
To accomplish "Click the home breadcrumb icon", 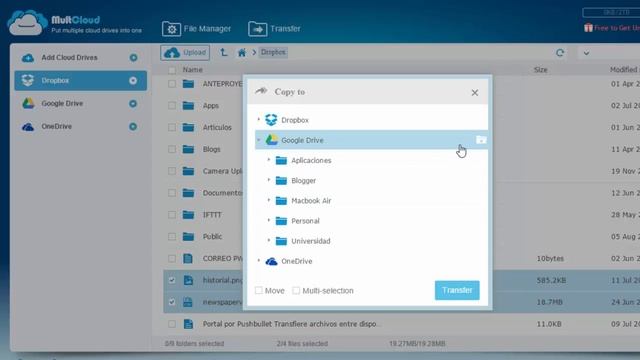I will point(242,52).
